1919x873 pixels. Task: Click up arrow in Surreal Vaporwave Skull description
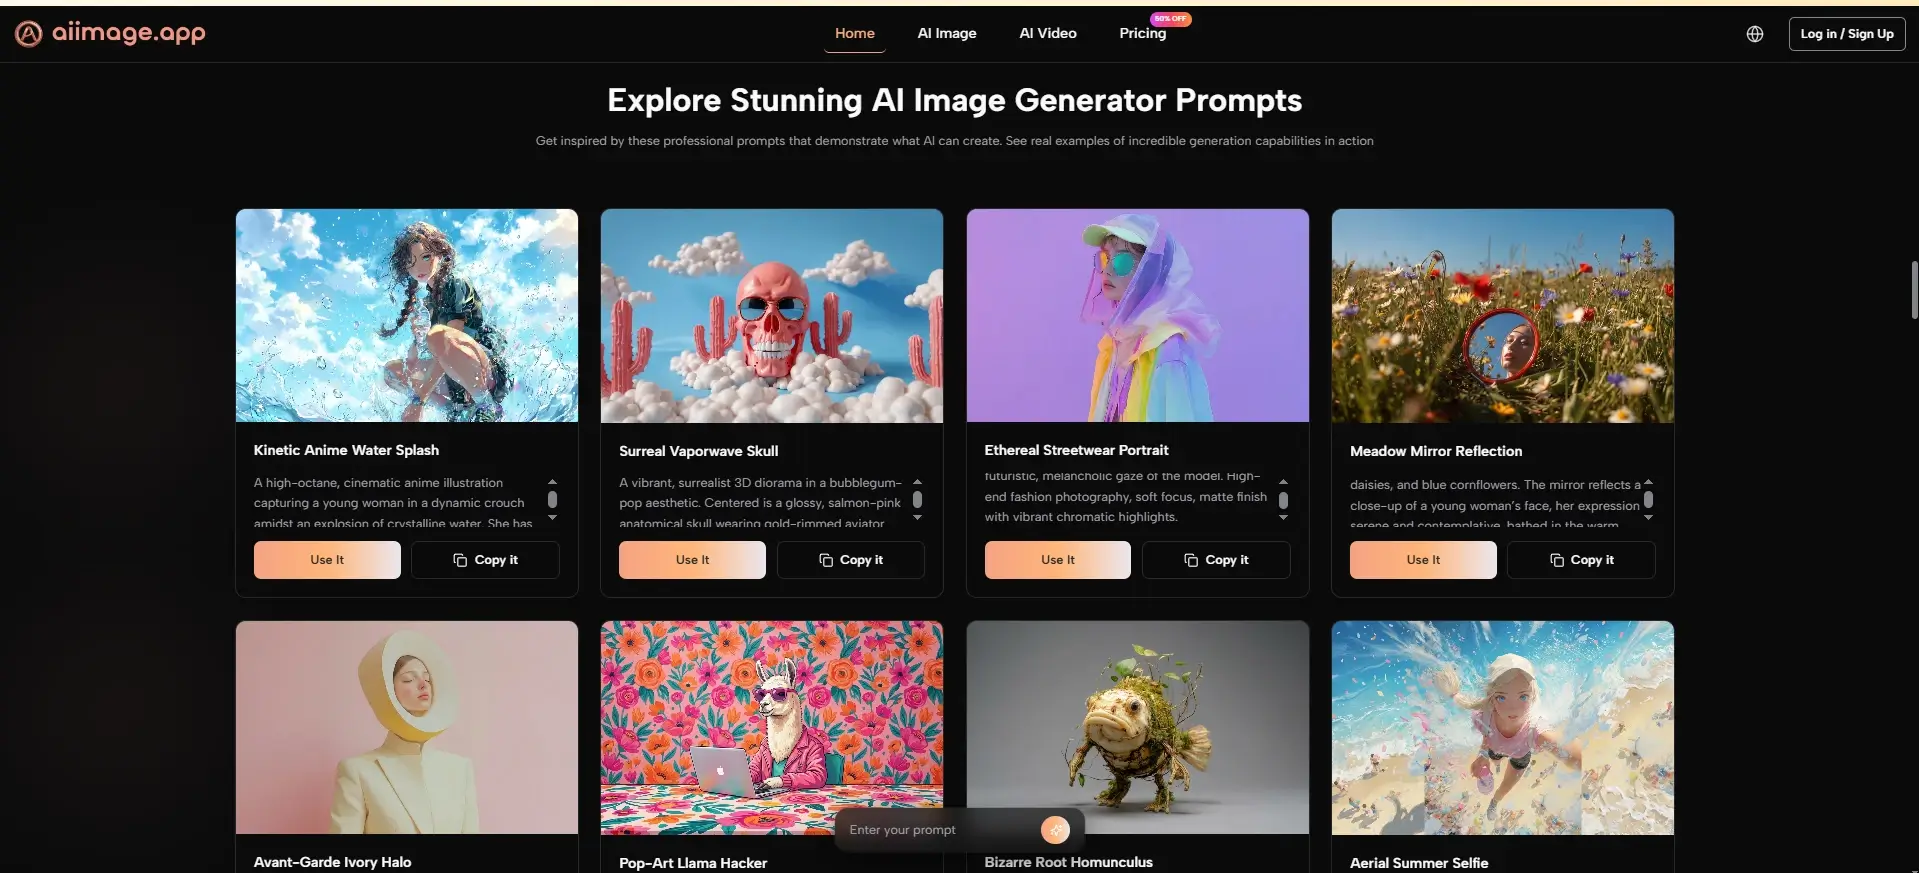(x=917, y=482)
